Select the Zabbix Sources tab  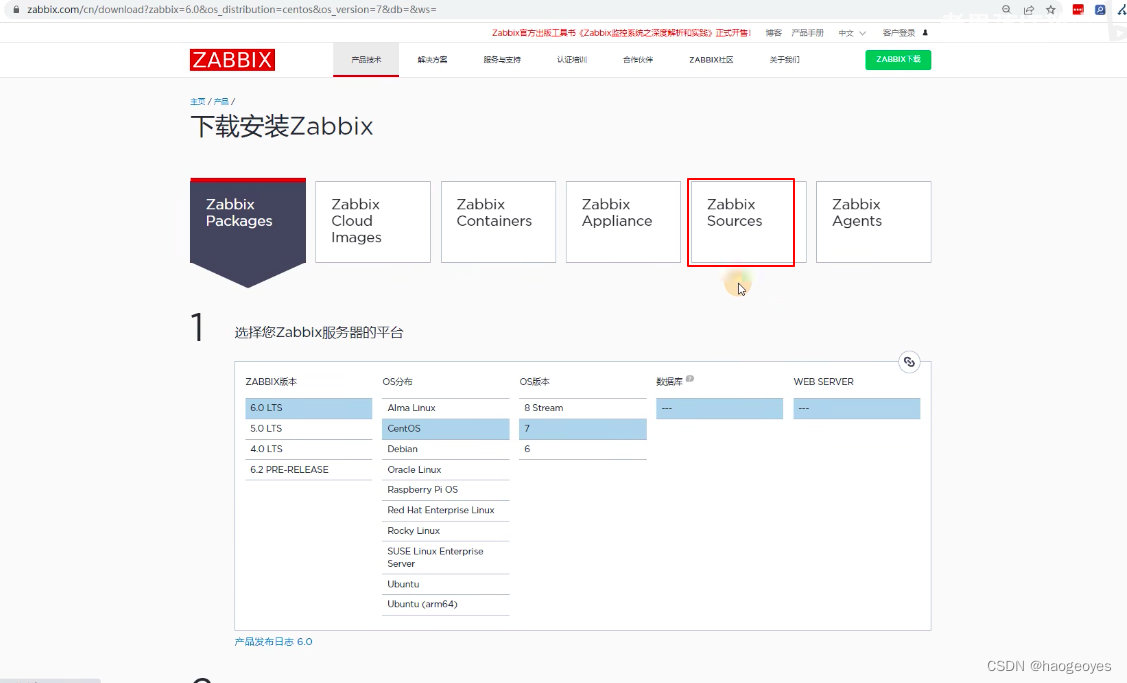point(748,221)
